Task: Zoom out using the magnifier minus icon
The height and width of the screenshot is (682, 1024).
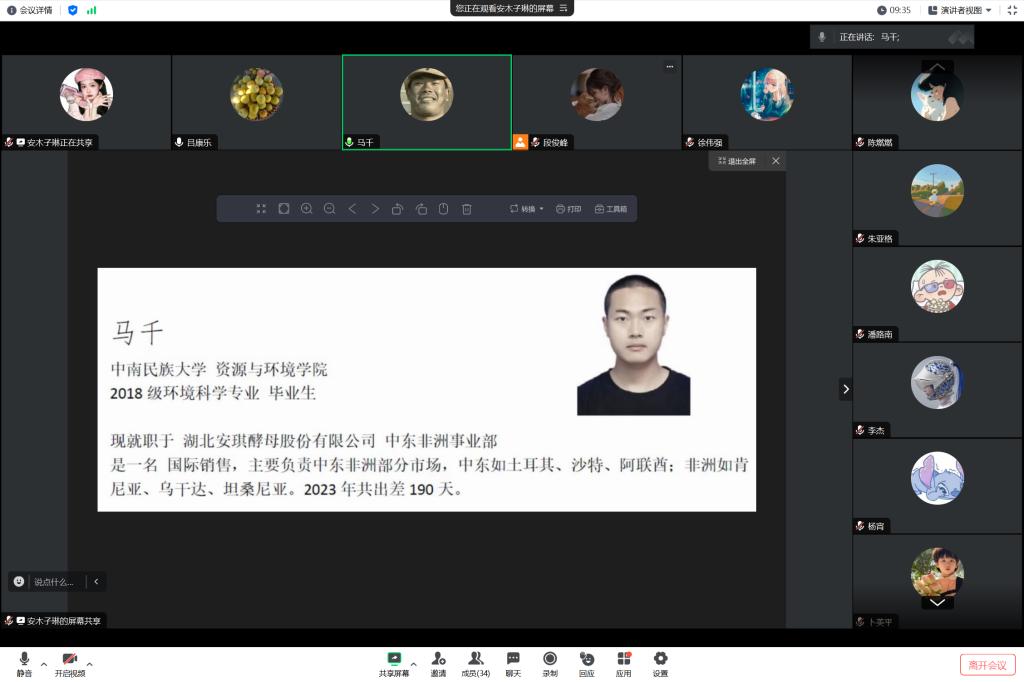Action: [x=329, y=209]
